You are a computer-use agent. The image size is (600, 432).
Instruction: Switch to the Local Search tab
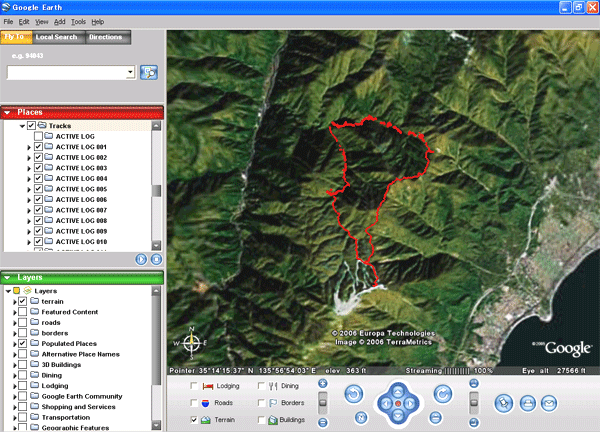click(x=56, y=38)
